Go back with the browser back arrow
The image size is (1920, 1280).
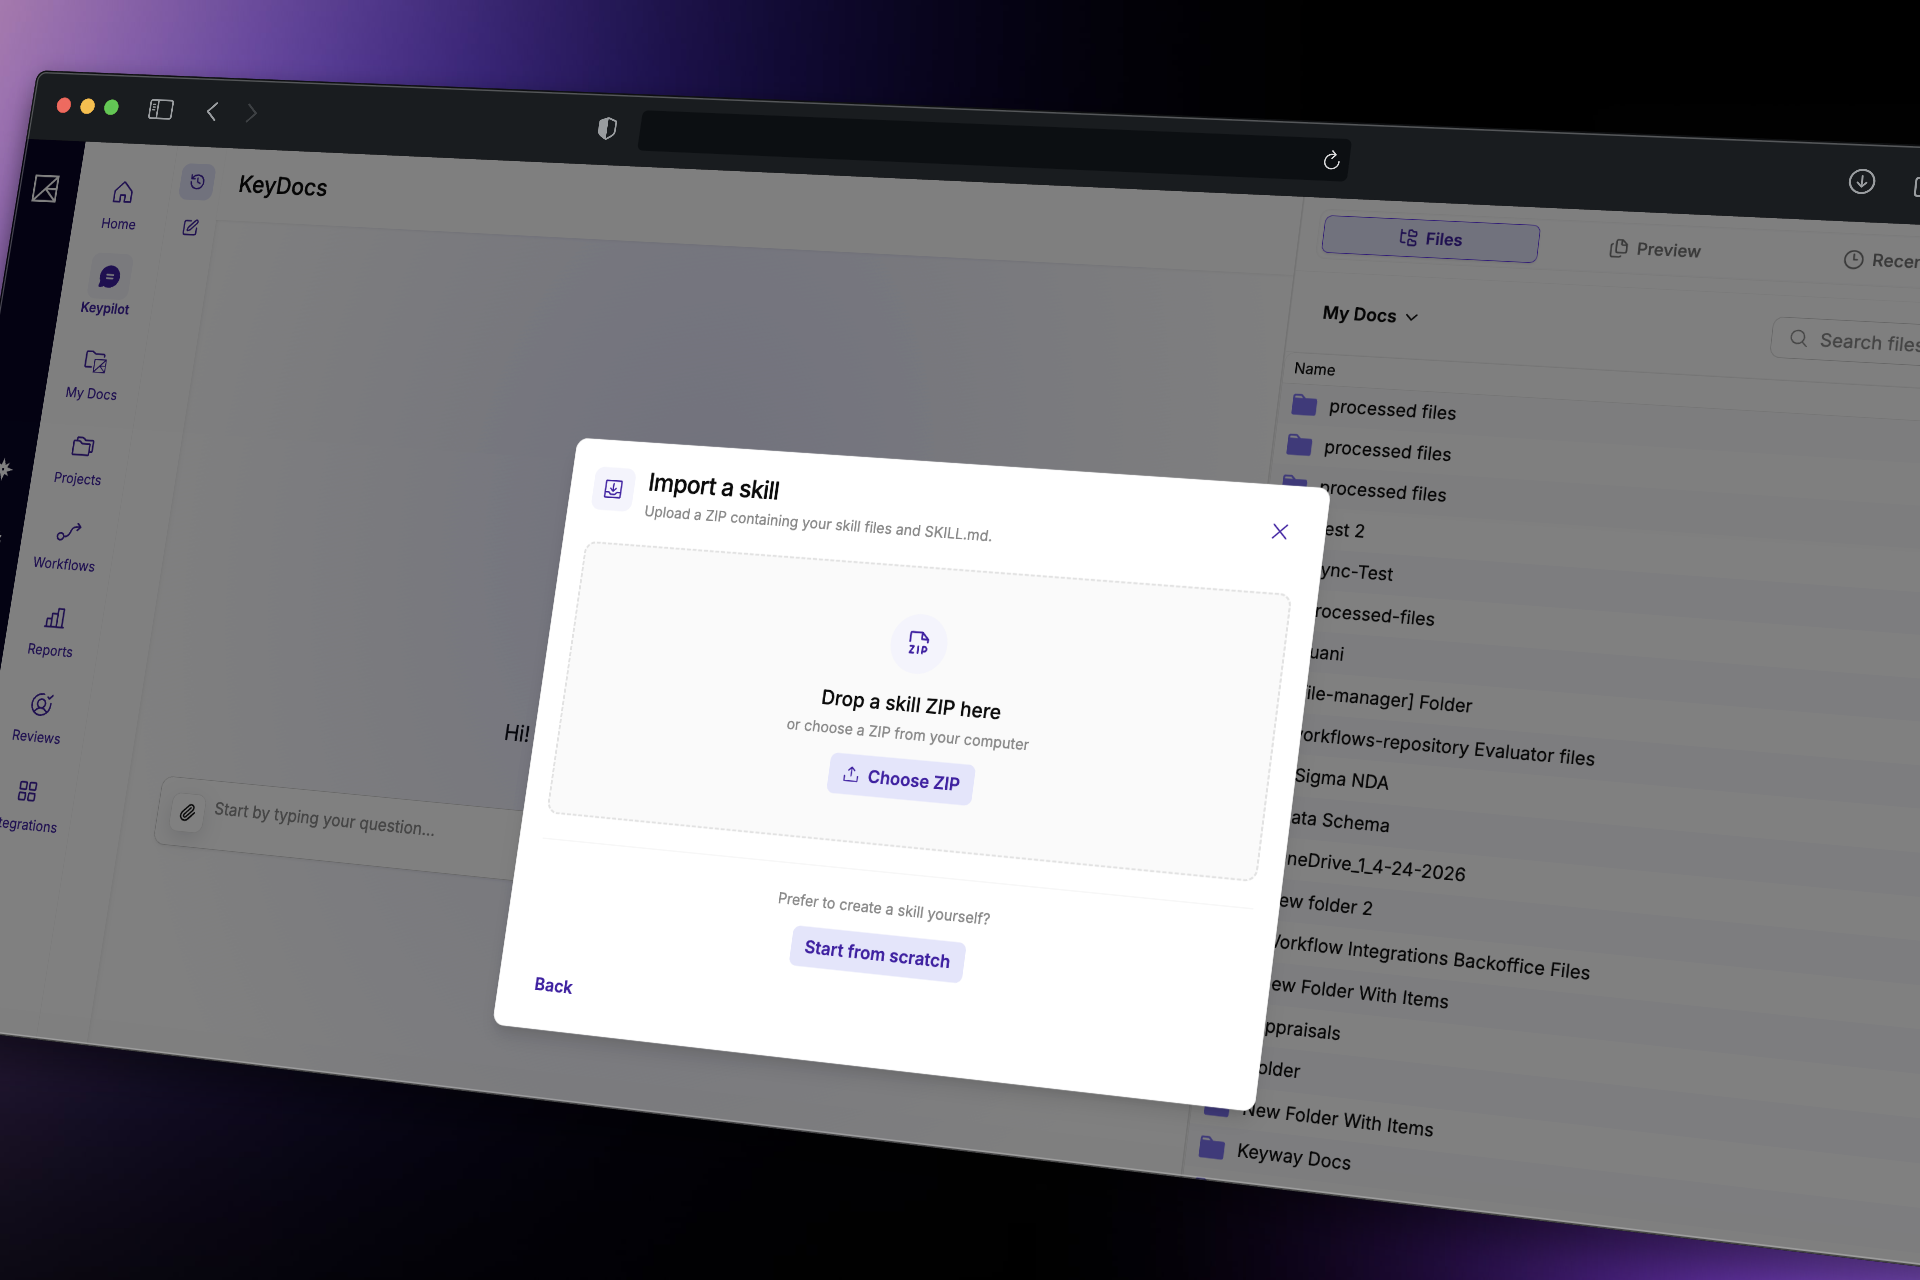tap(212, 111)
